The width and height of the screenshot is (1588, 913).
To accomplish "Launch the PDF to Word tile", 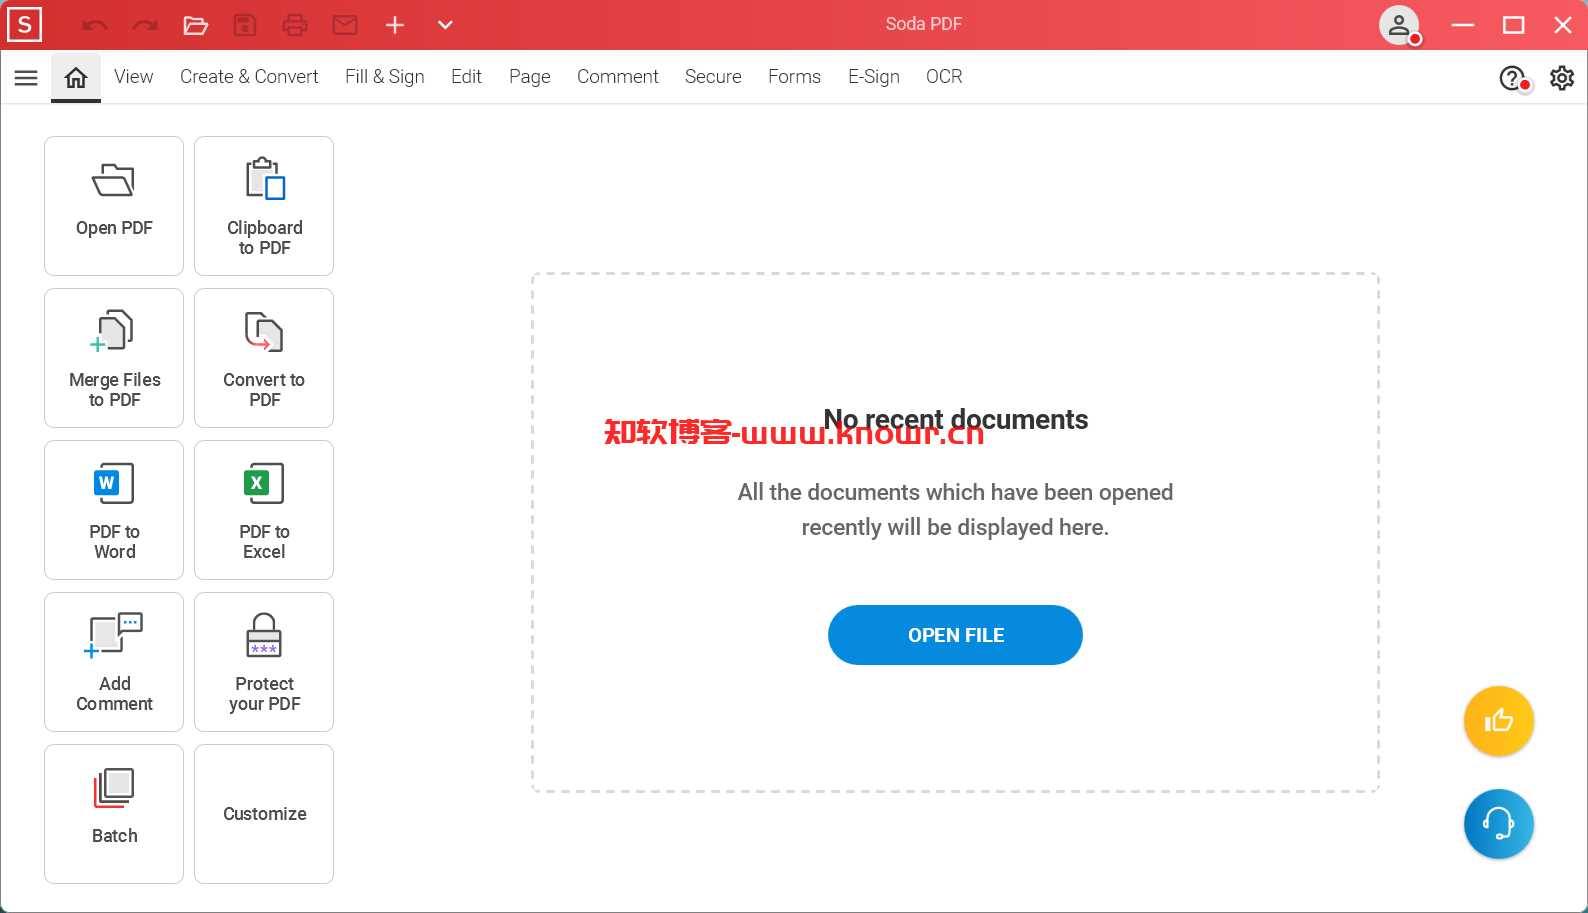I will [x=114, y=510].
